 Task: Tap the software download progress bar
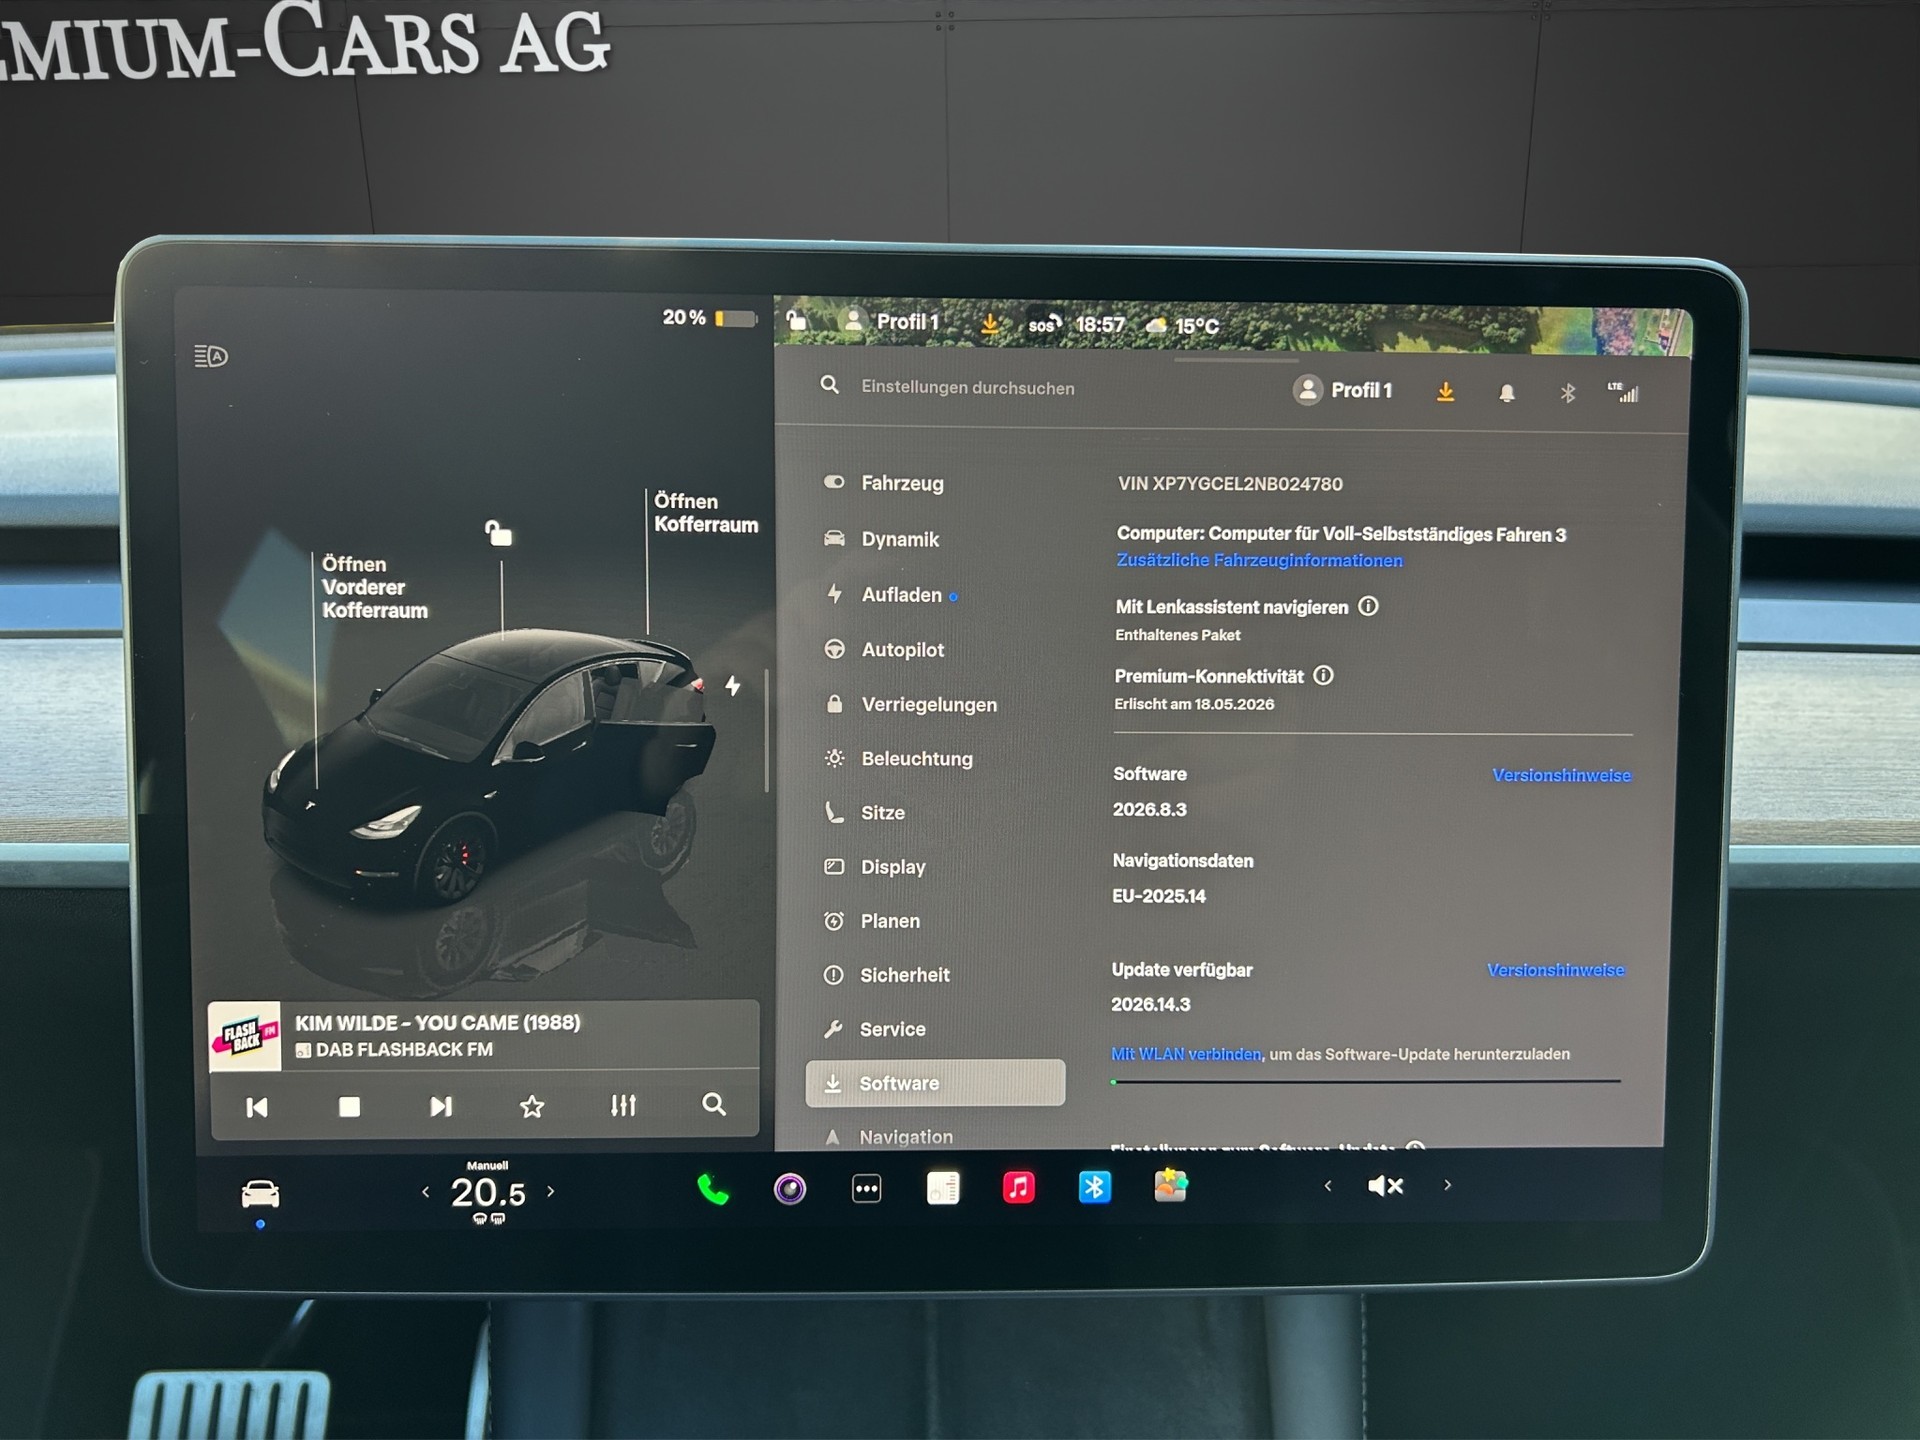1365,1082
